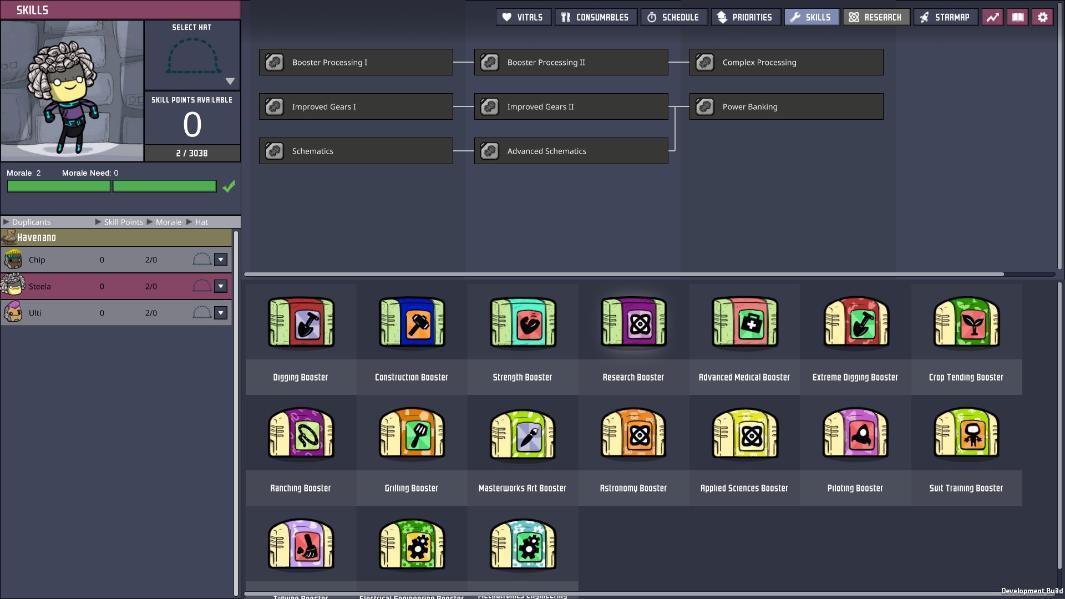Viewport: 1065px width, 599px height.
Task: Click the Havenano colony icon
Action: tap(9, 237)
